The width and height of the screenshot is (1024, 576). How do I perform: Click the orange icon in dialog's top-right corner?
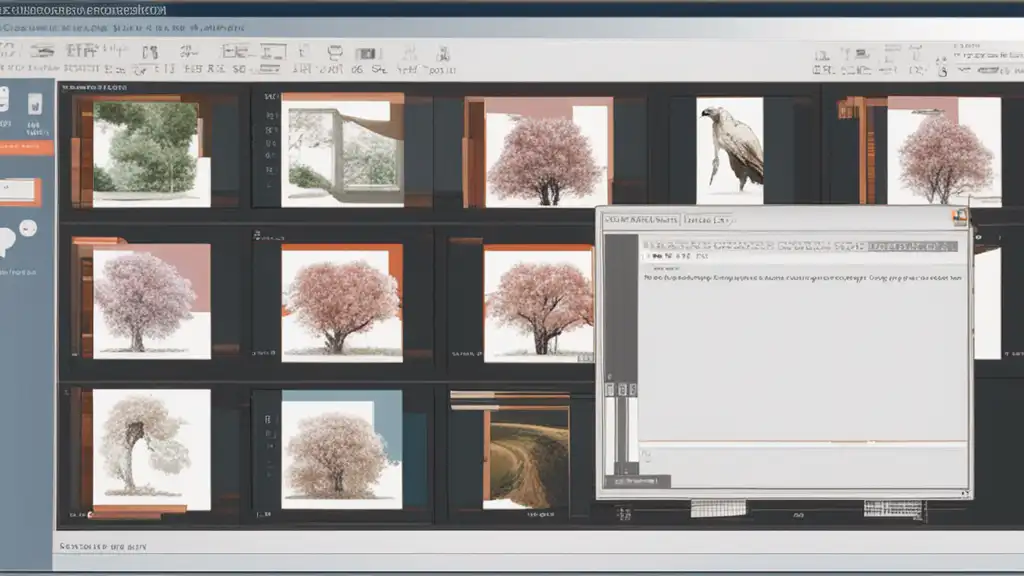[960, 217]
